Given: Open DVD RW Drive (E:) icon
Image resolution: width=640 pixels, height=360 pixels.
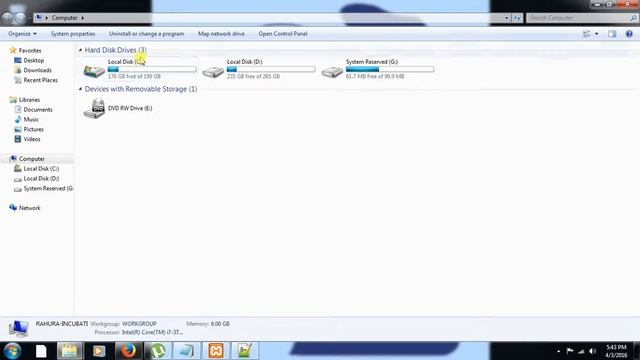Looking at the screenshot, I should (94, 109).
